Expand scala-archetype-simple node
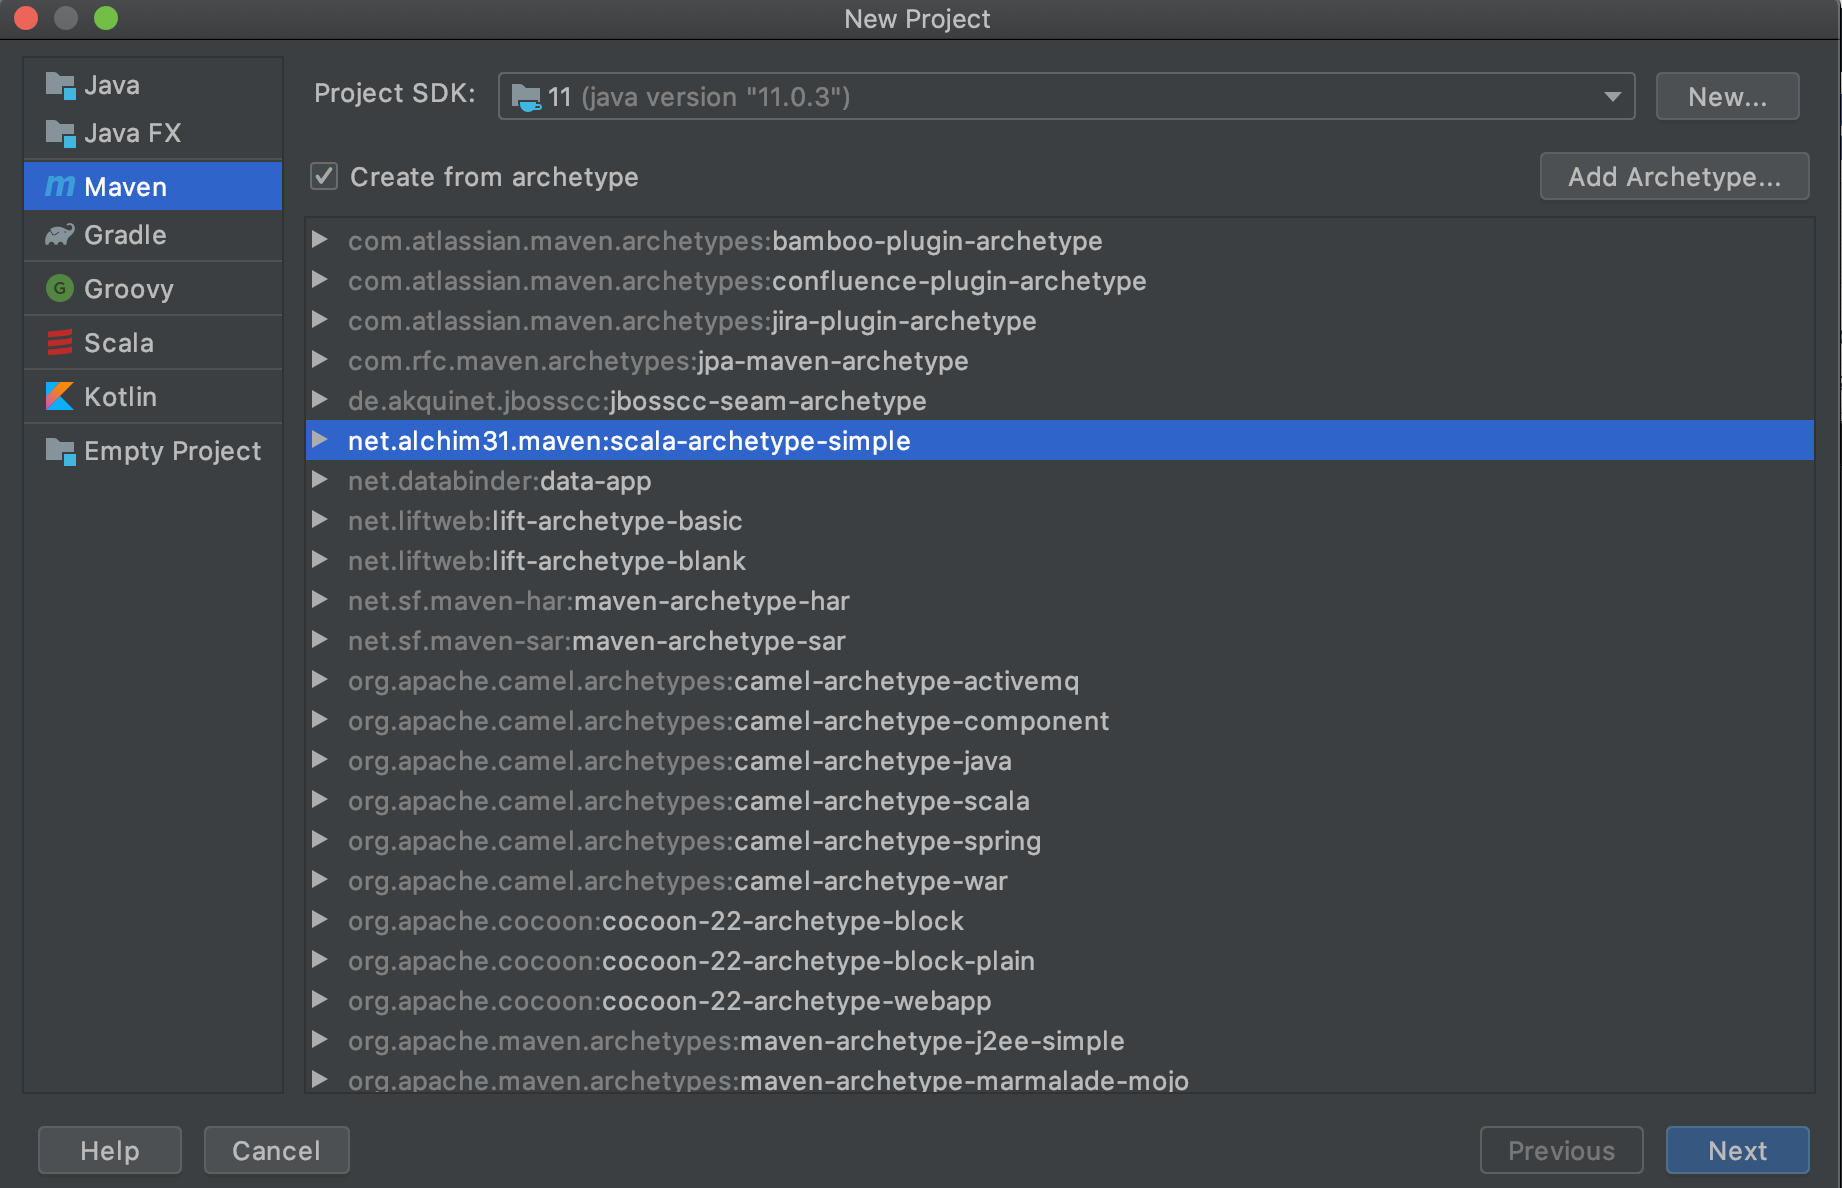1842x1188 pixels. point(320,440)
